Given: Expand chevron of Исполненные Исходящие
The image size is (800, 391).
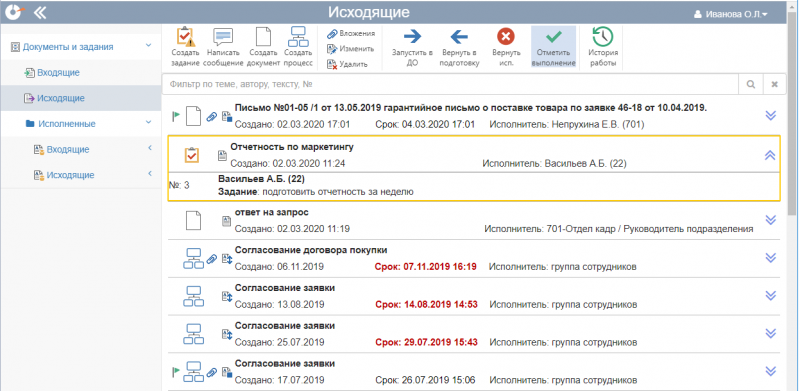Looking at the screenshot, I should 150,174.
